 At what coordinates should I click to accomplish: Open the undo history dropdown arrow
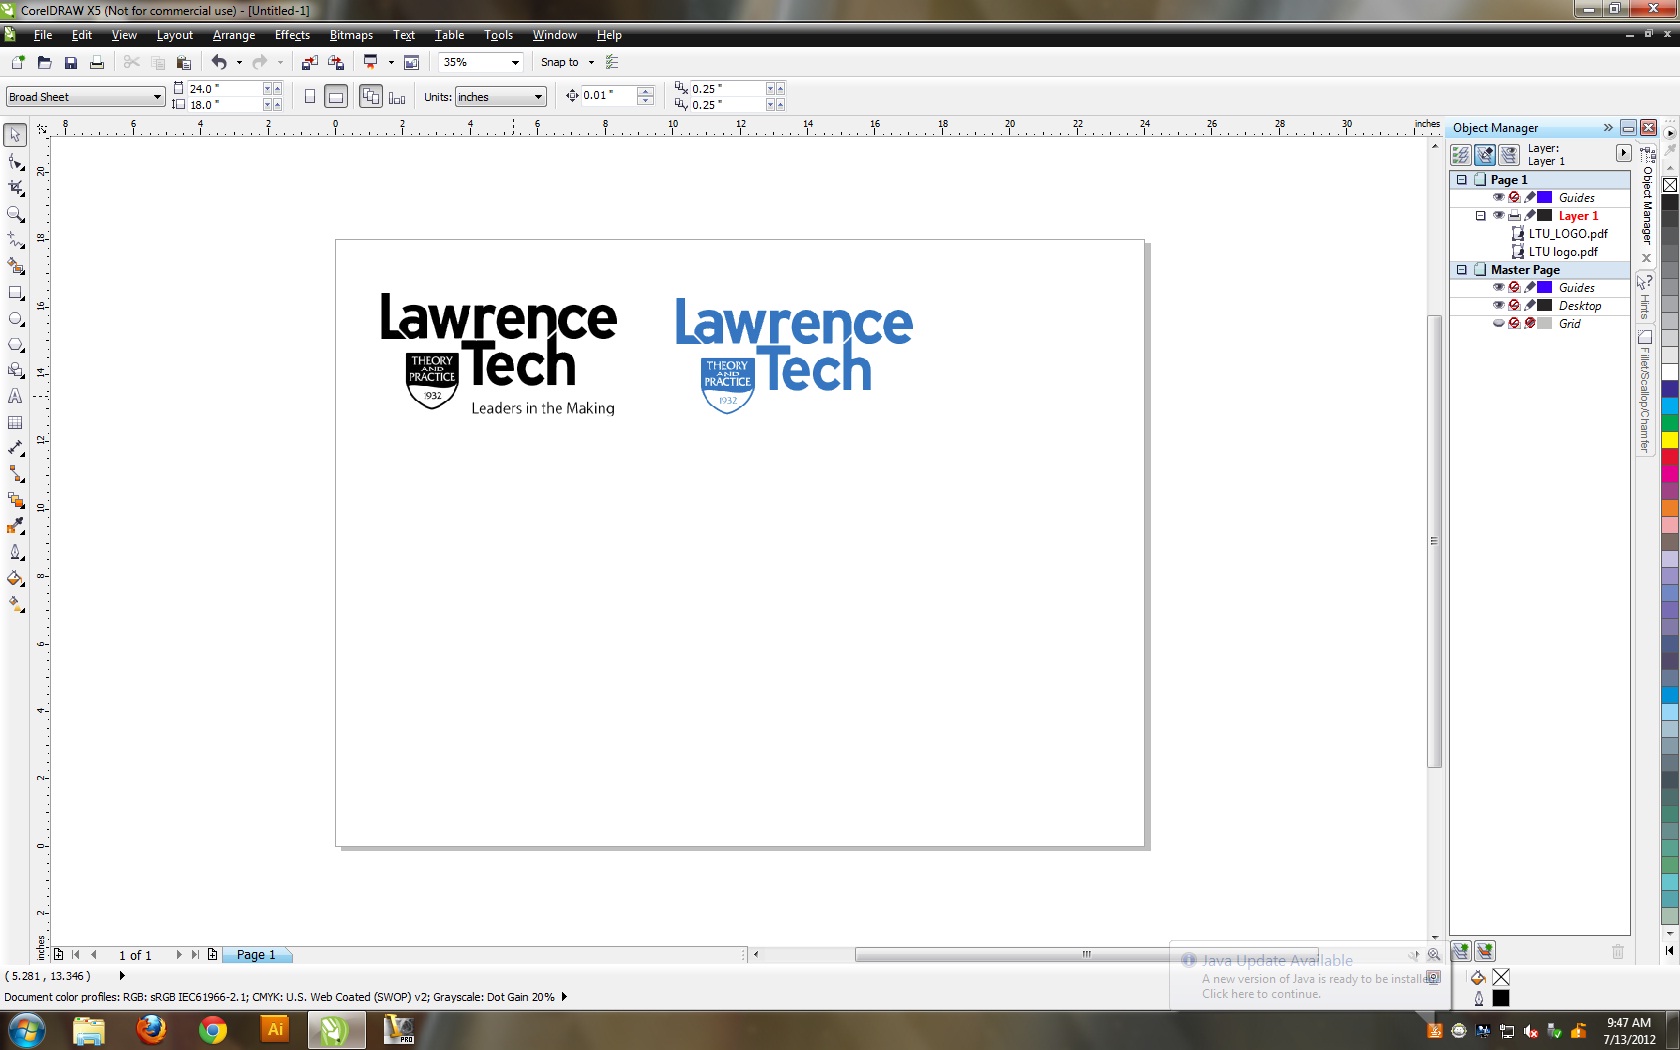[x=239, y=62]
